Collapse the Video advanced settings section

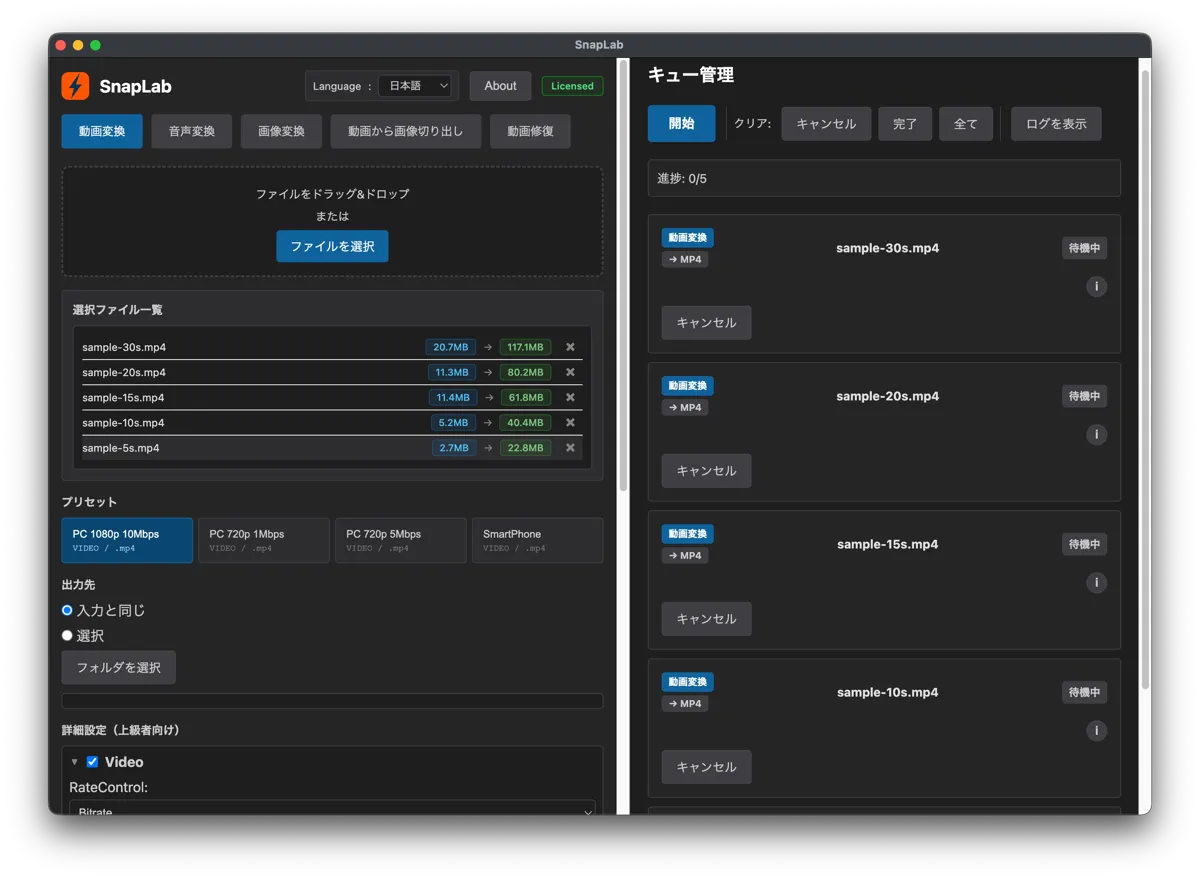click(x=74, y=761)
